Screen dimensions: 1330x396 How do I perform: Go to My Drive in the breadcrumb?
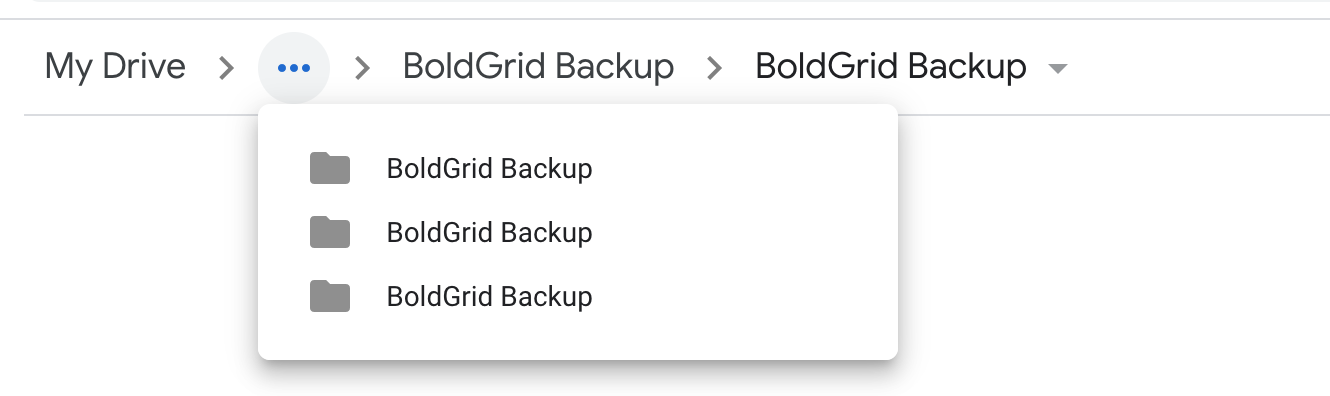tap(115, 67)
